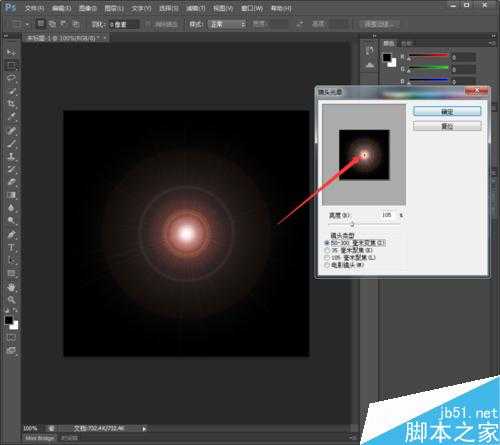500x445 pixels.
Task: Open the status bar info arrow
Action: click(144, 429)
